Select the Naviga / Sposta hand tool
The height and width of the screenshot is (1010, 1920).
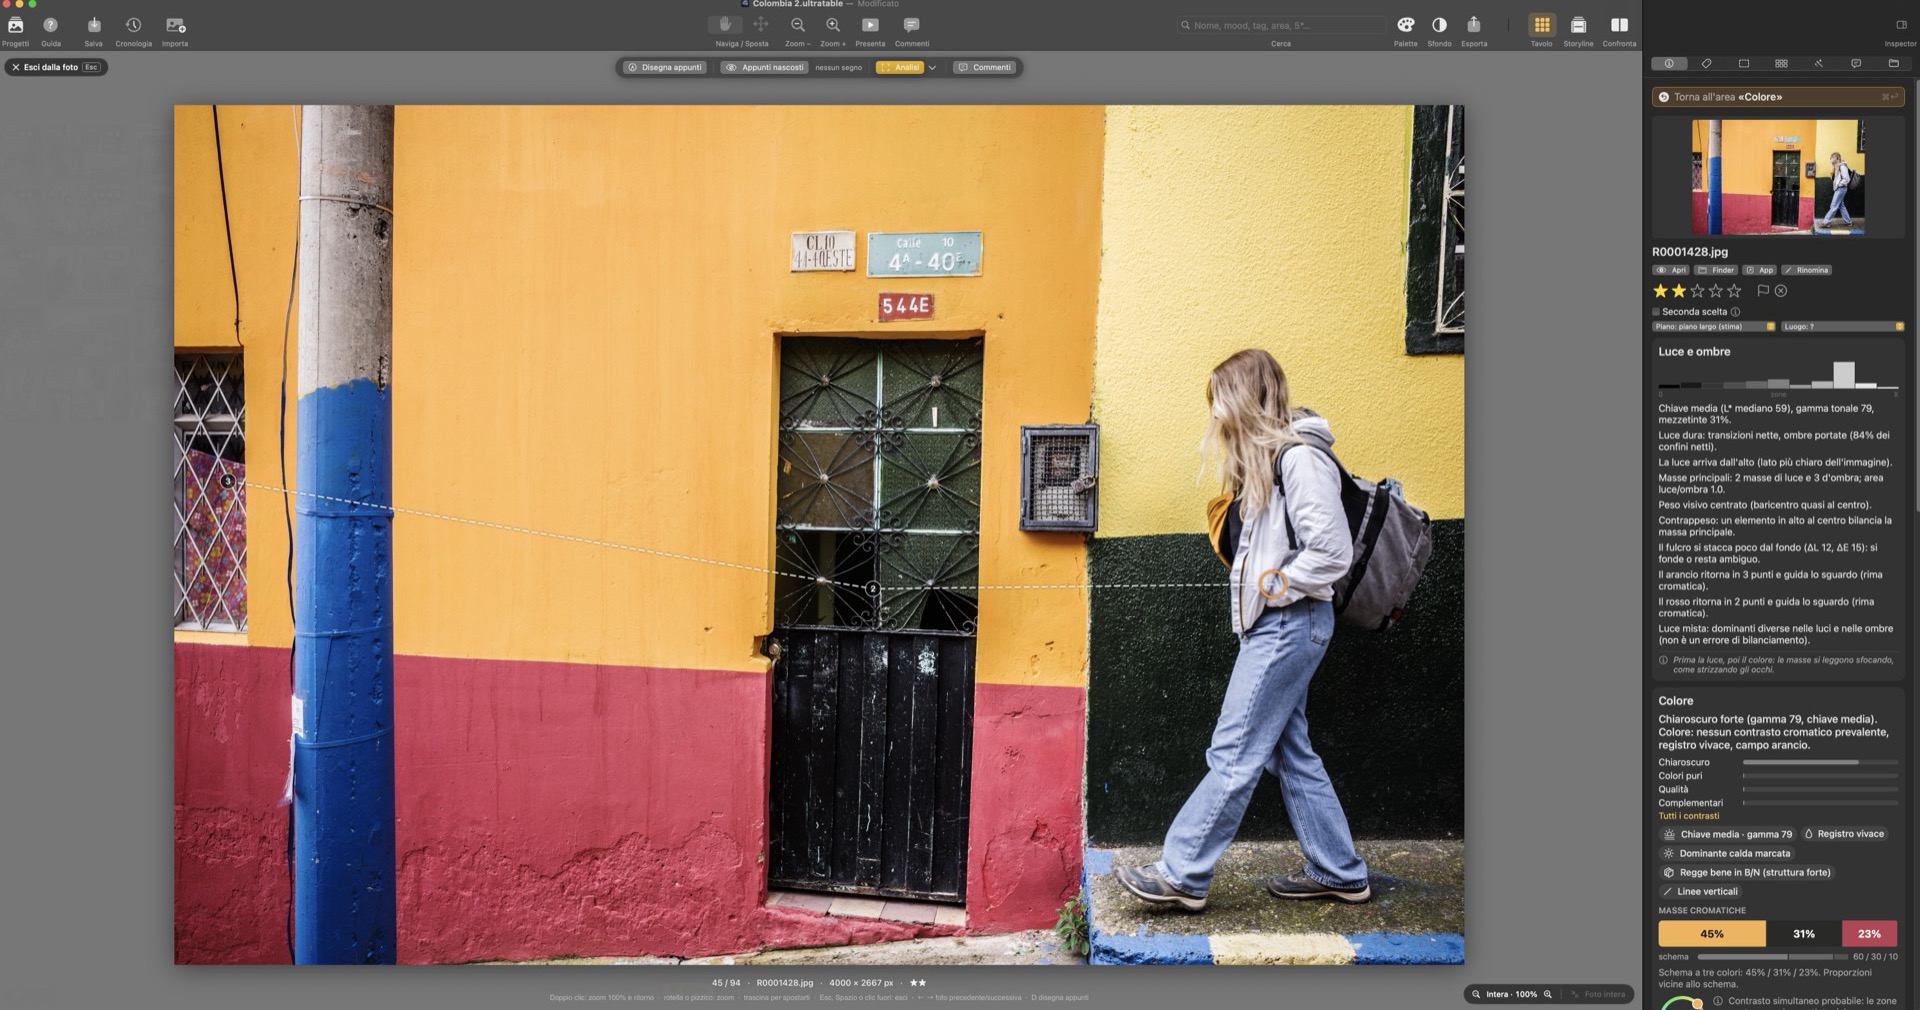tap(725, 25)
